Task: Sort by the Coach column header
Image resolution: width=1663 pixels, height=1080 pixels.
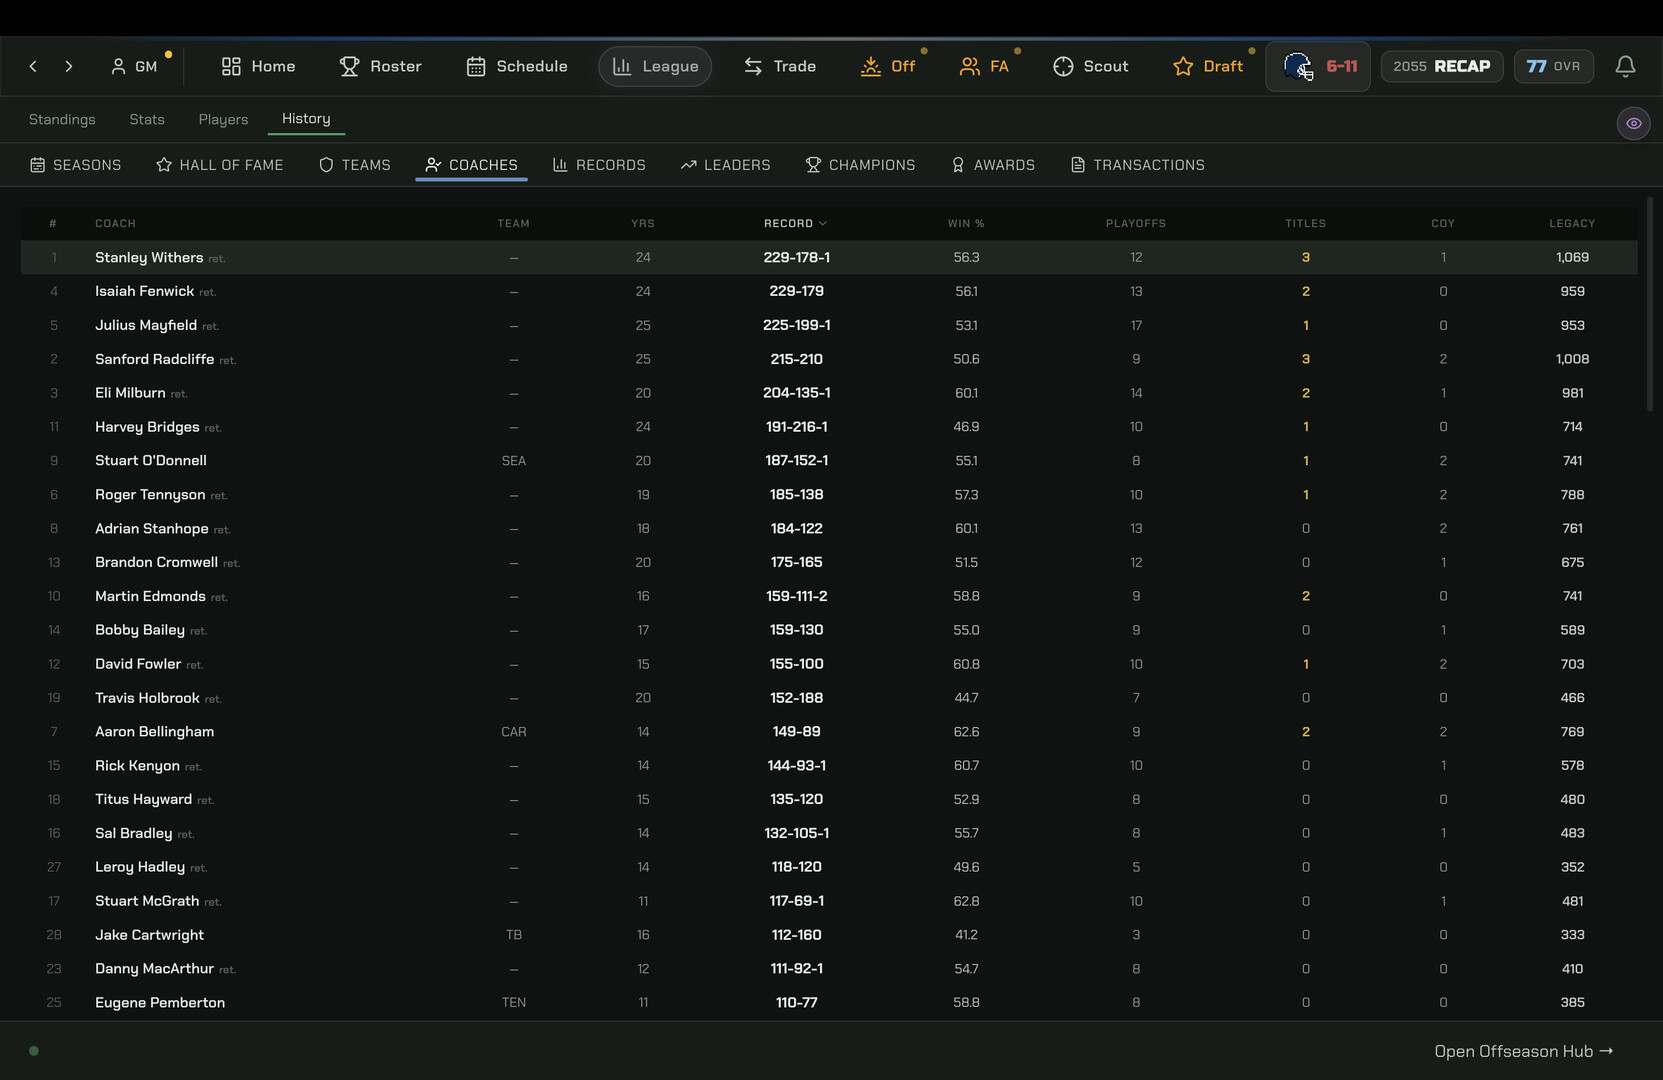Action: click(115, 223)
